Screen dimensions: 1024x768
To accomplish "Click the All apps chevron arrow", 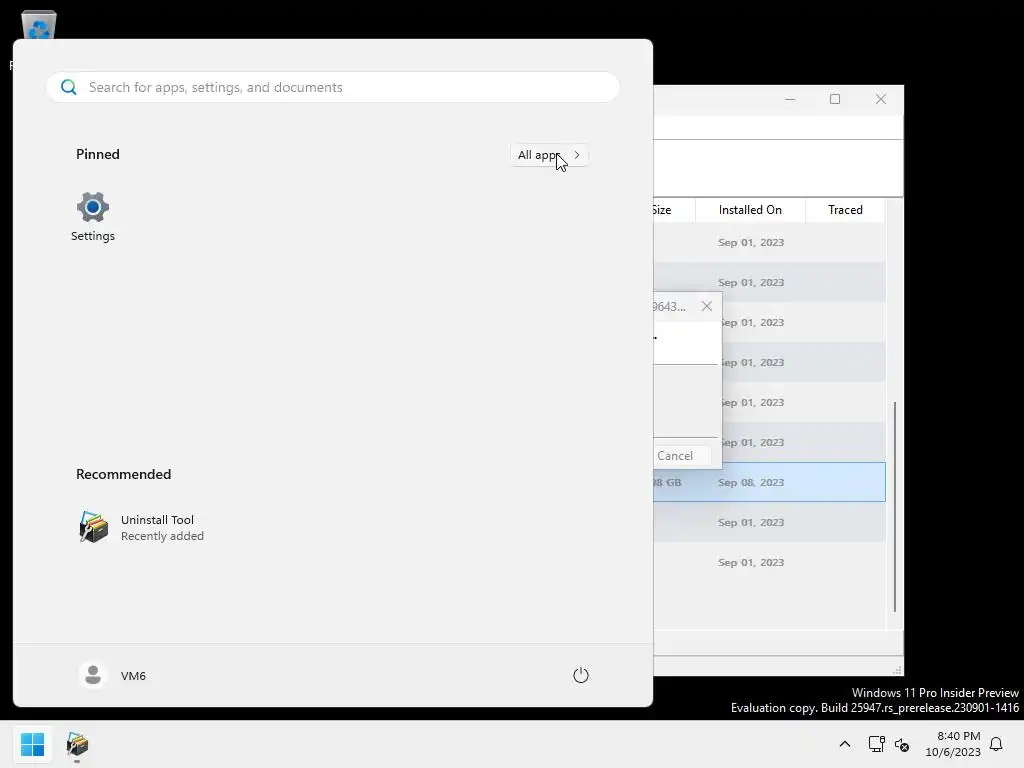I will tap(577, 155).
